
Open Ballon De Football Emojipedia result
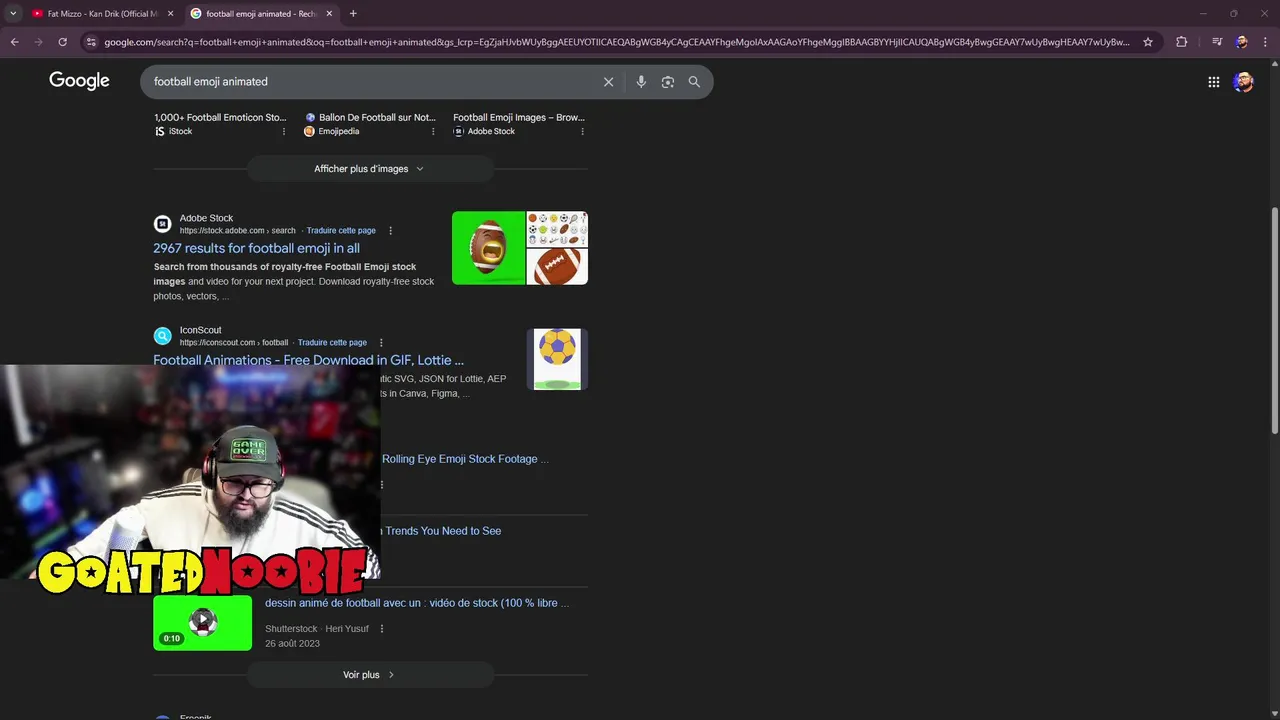tap(377, 117)
